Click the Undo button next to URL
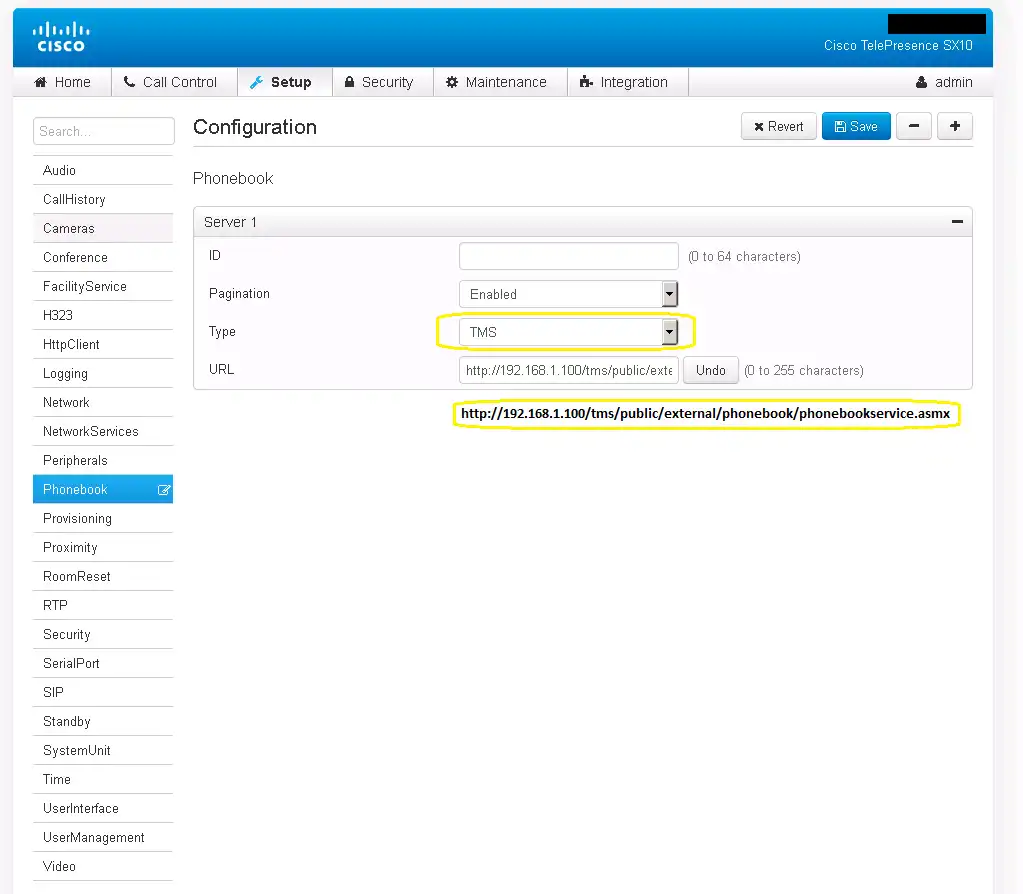 click(x=710, y=370)
